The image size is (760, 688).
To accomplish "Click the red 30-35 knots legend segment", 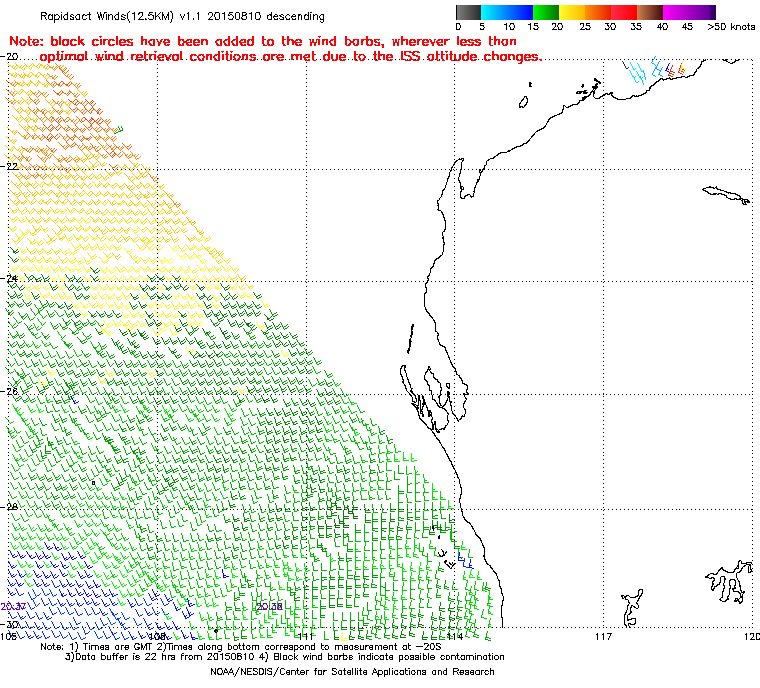I will 624,12.
